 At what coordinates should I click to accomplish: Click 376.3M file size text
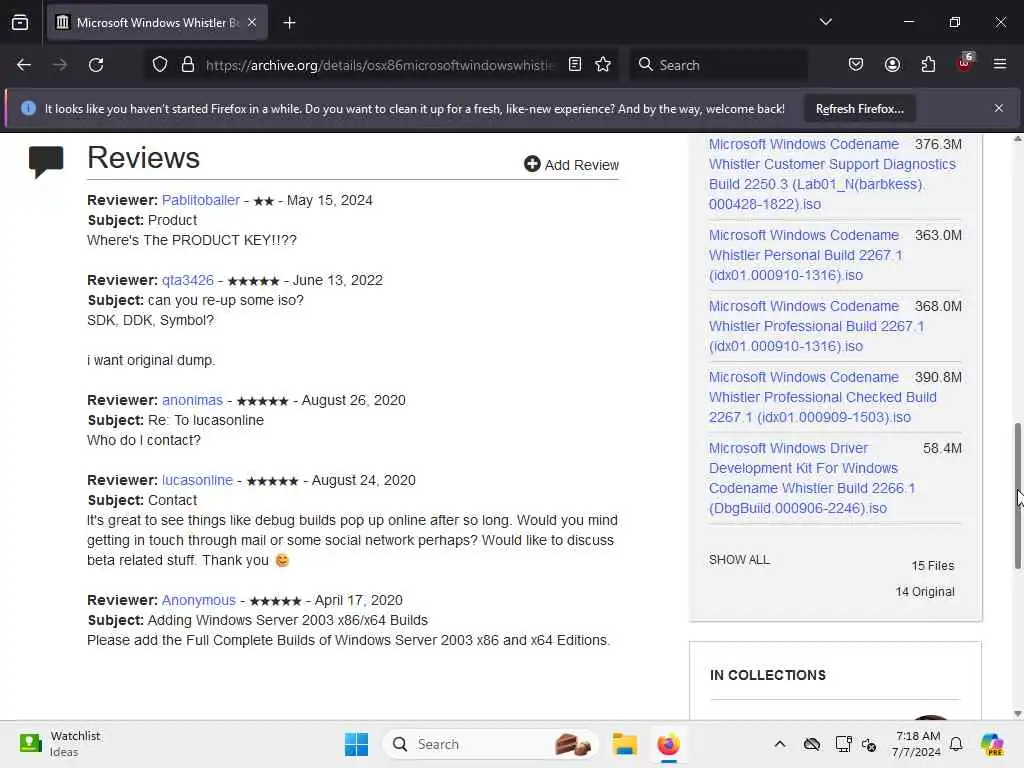[x=938, y=144]
